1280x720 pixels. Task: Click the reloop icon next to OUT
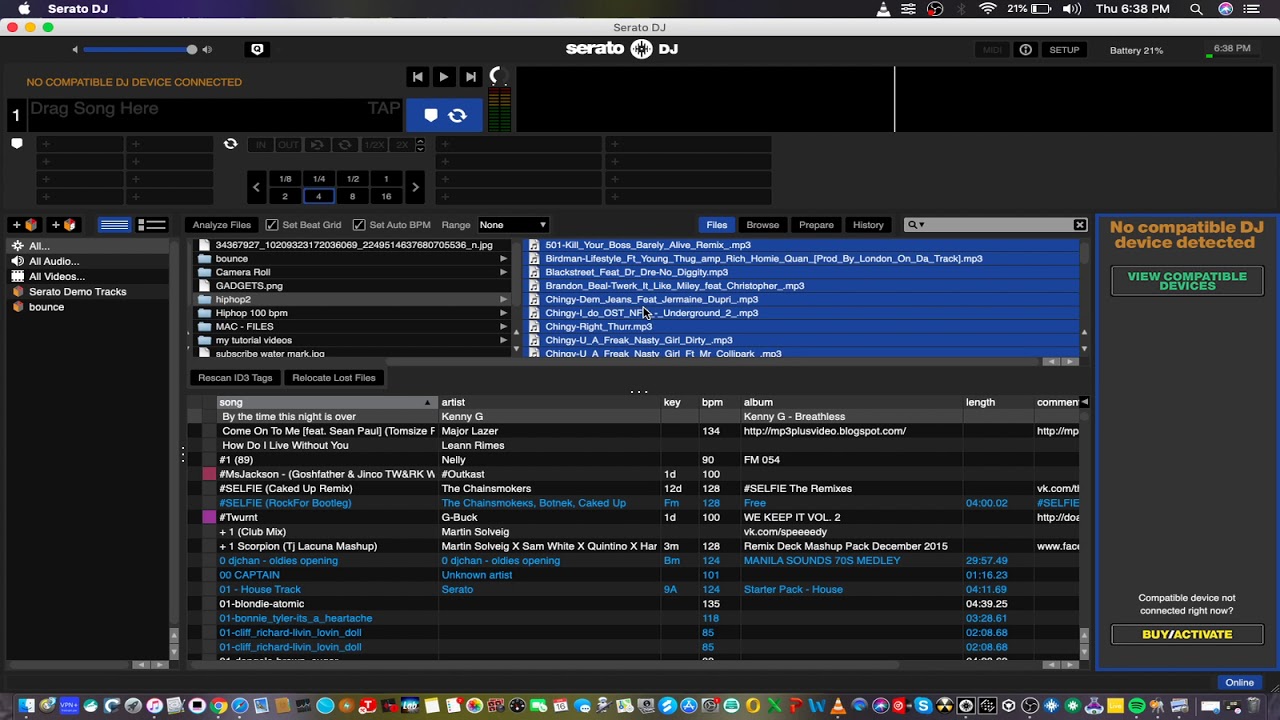click(x=317, y=145)
